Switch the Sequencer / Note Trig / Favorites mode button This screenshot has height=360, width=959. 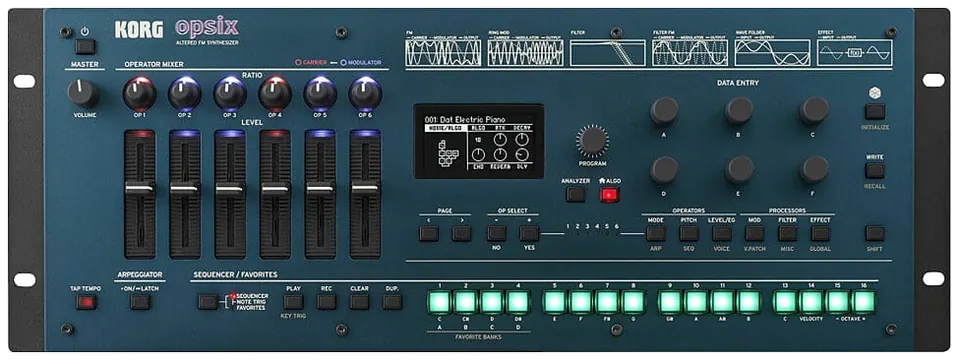pyautogui.click(x=207, y=302)
